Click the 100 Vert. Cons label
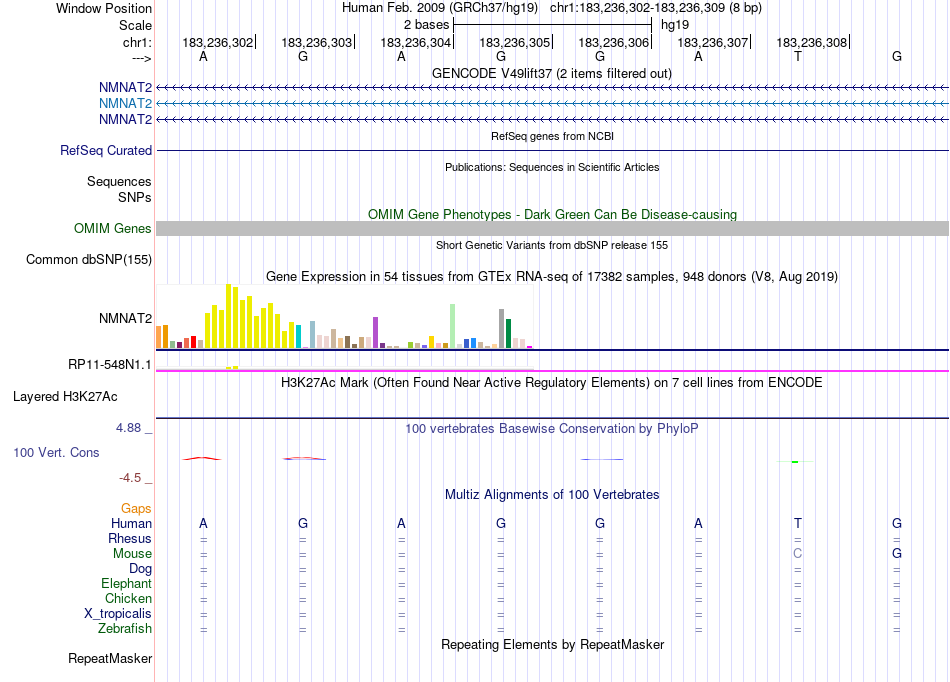The width and height of the screenshot is (950, 682). (56, 452)
